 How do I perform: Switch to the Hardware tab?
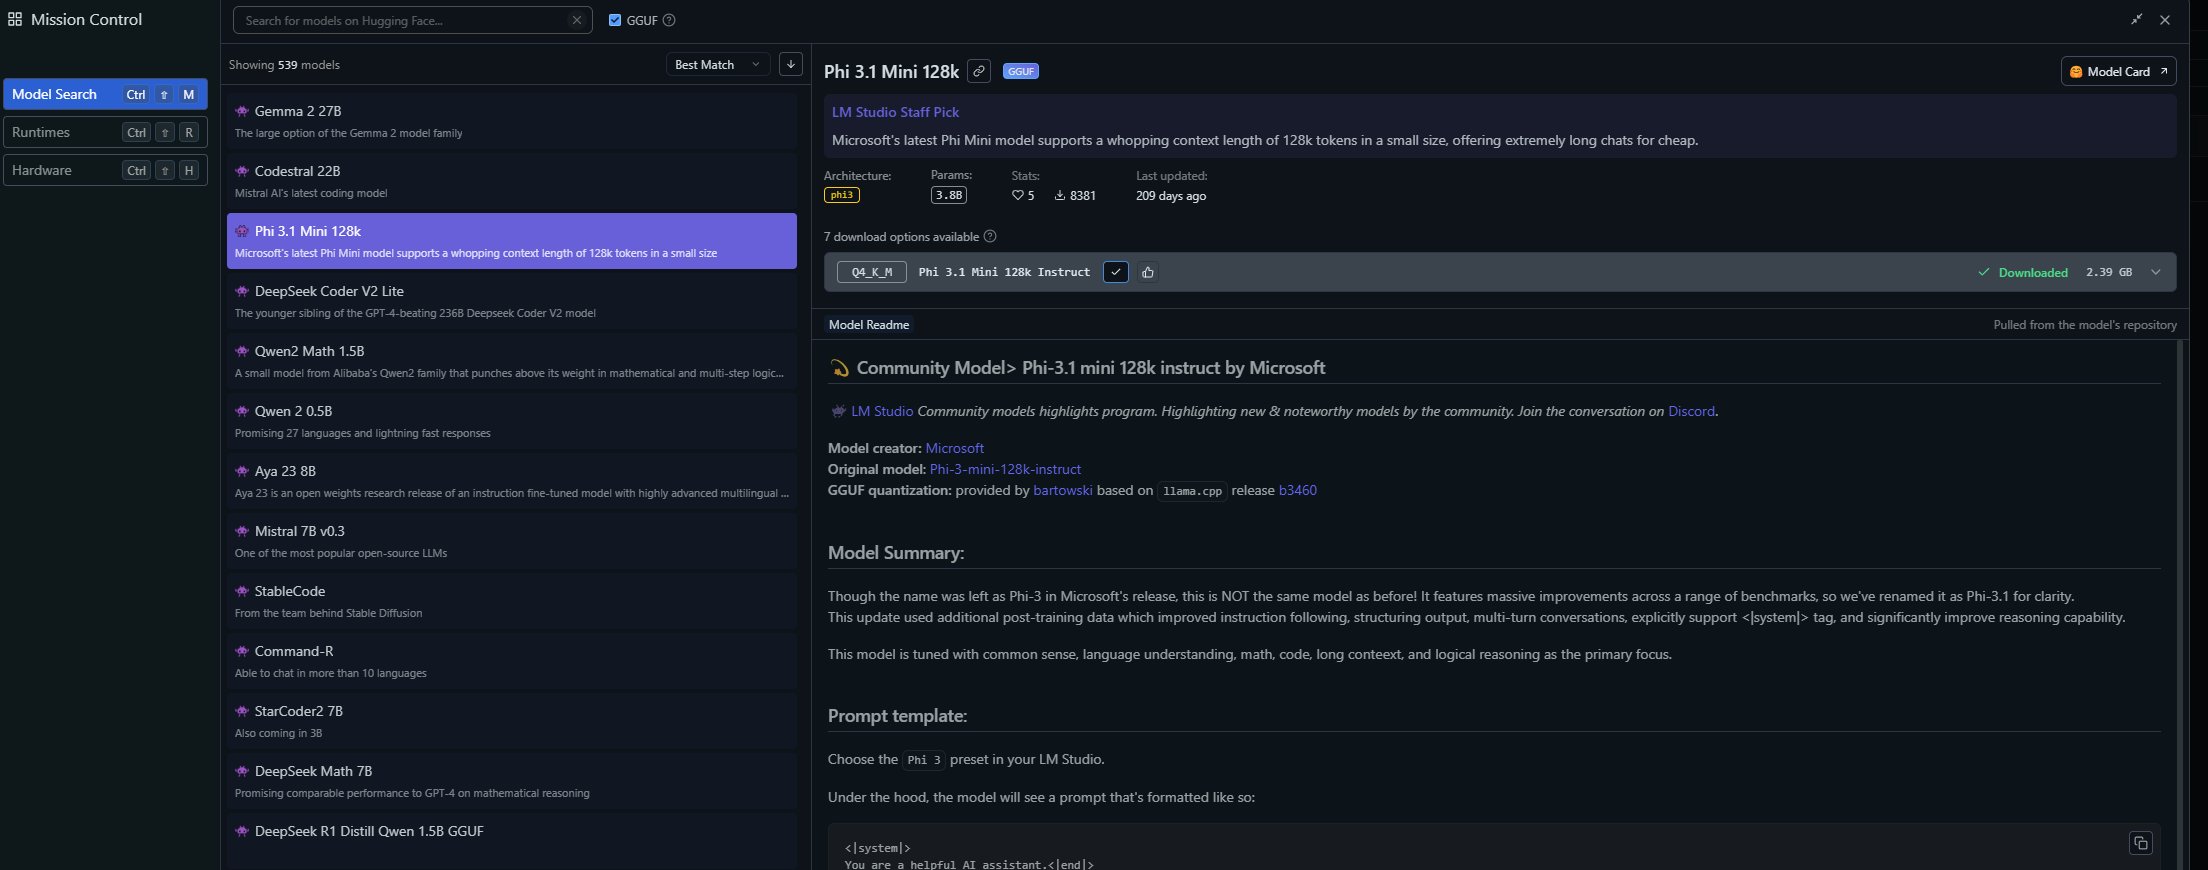[x=105, y=170]
